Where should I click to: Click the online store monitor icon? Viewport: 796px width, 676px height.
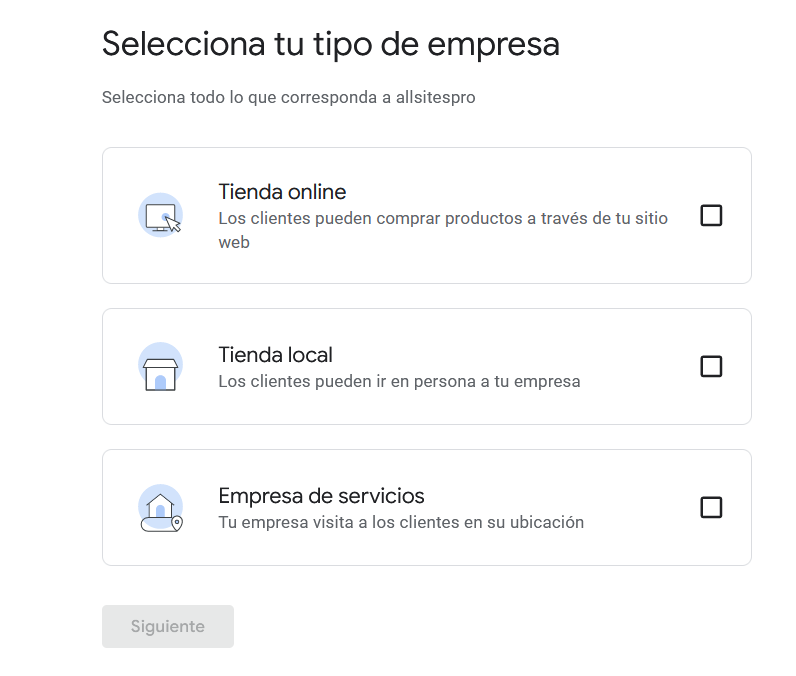click(x=160, y=216)
